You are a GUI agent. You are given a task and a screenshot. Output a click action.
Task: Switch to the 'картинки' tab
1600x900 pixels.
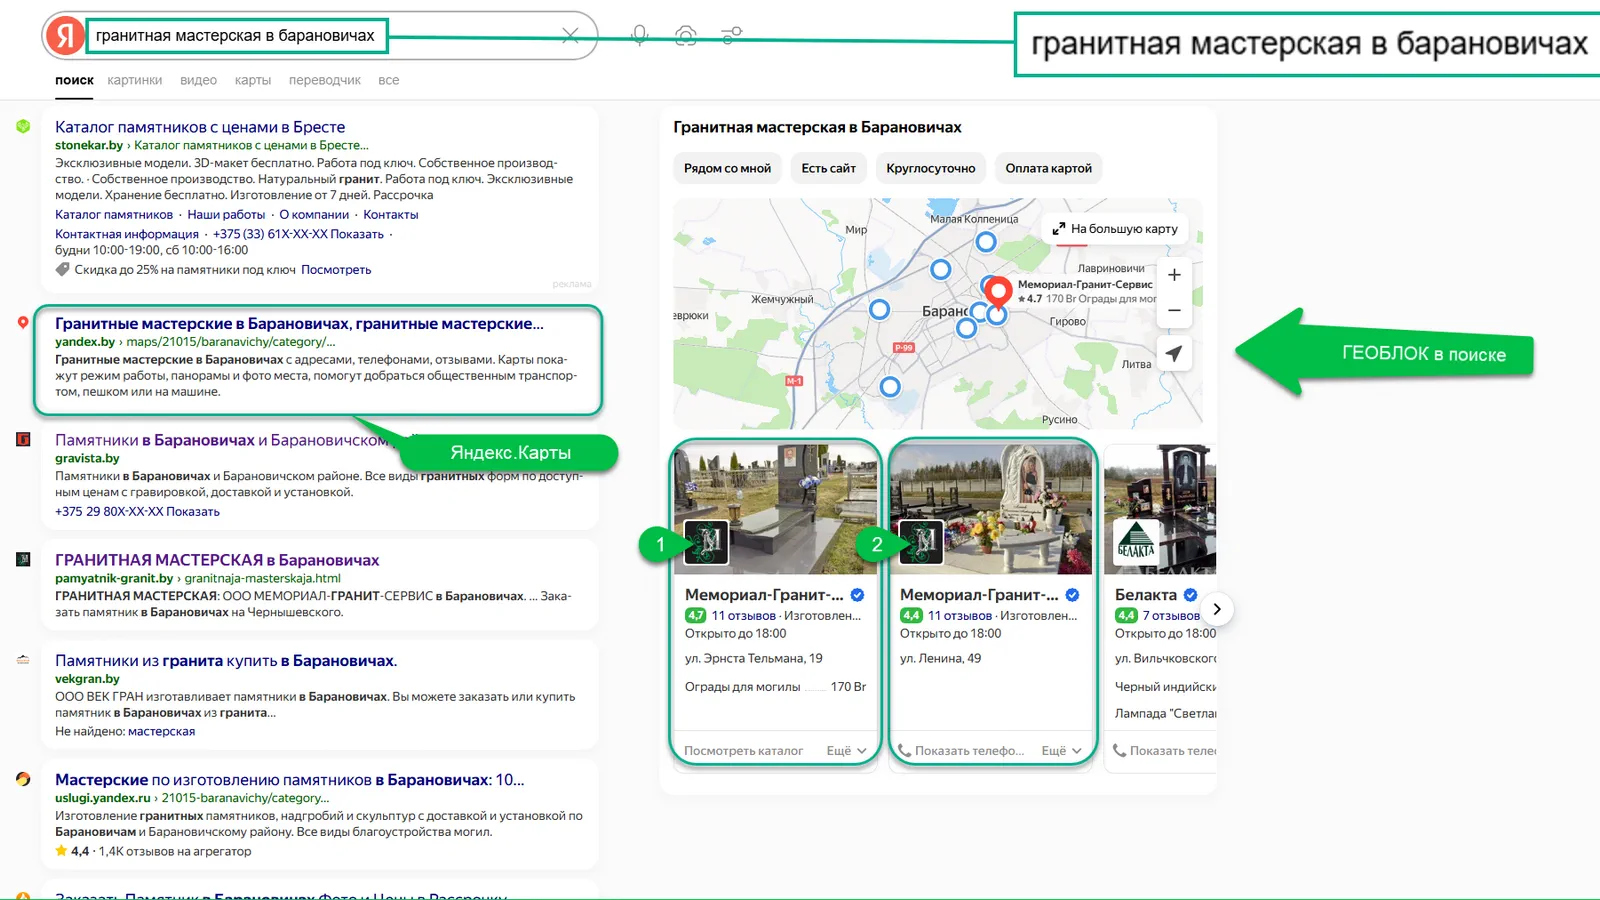pyautogui.click(x=135, y=80)
